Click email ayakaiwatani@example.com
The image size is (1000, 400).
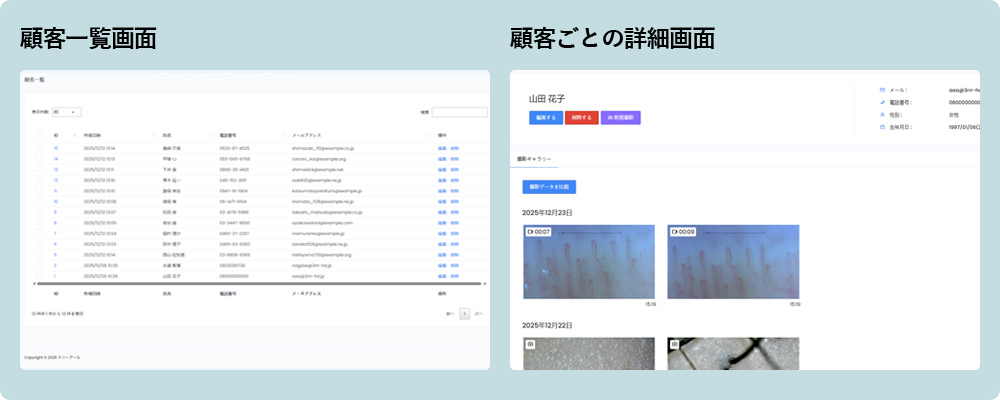pos(322,223)
